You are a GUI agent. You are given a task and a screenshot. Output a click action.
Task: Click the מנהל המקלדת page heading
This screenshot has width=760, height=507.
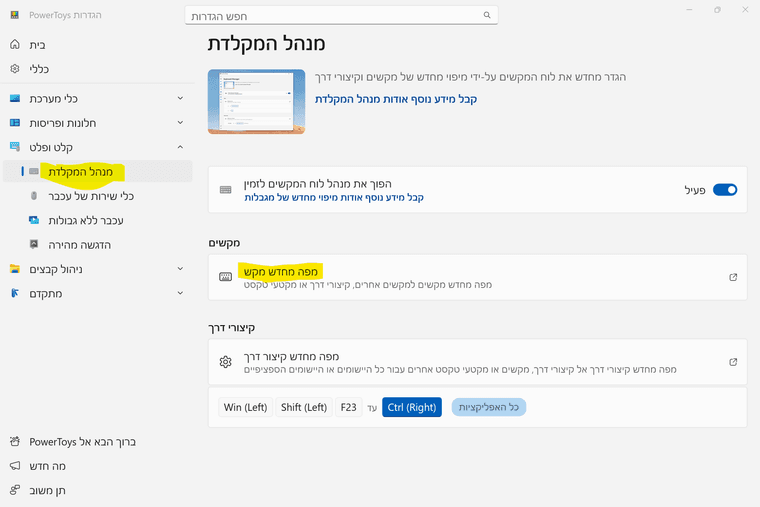(x=266, y=44)
